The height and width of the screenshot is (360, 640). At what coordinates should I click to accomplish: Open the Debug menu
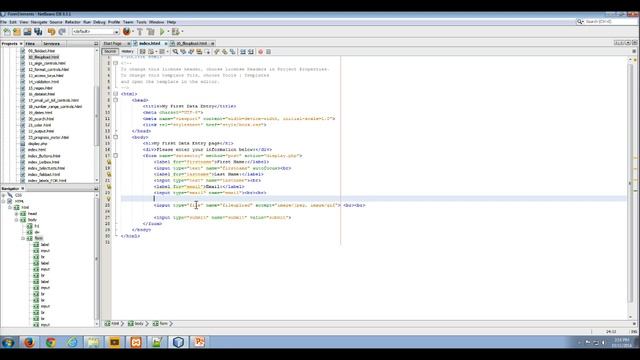click(99, 22)
